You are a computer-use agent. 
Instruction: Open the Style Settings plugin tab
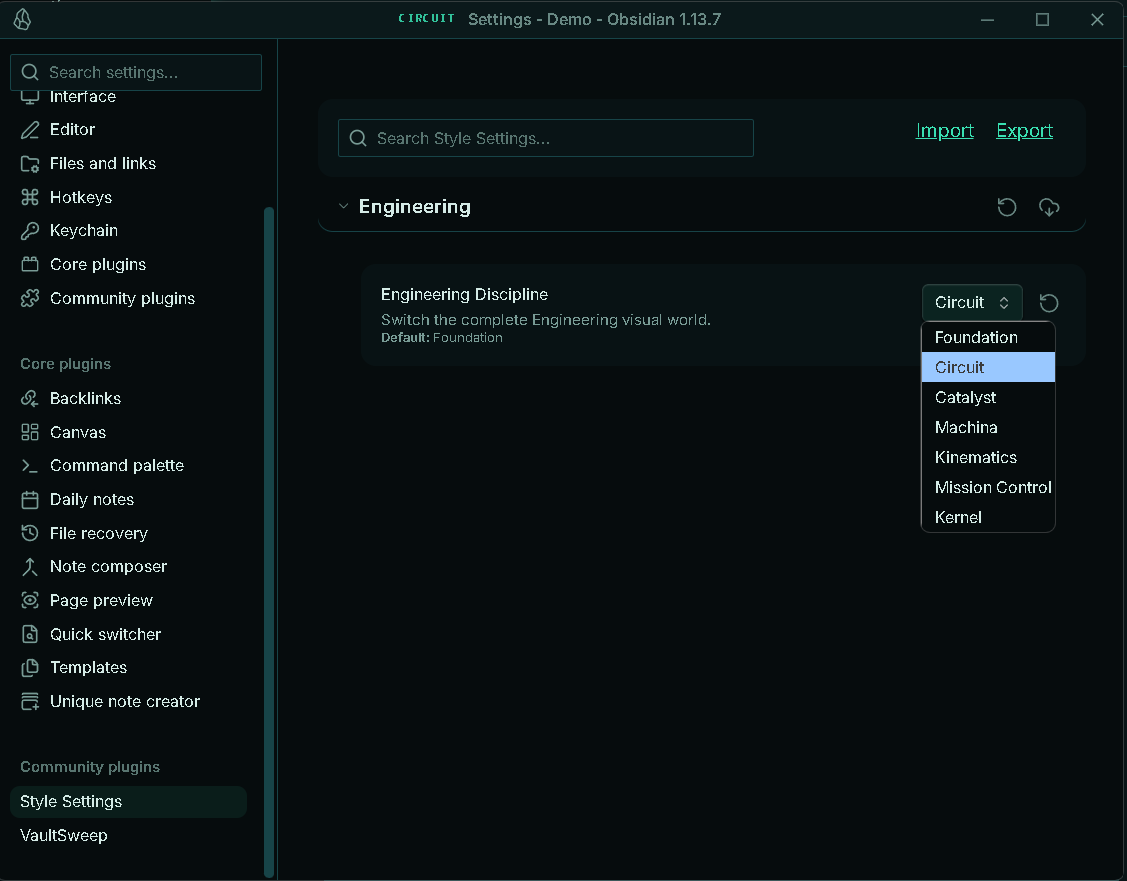(128, 801)
